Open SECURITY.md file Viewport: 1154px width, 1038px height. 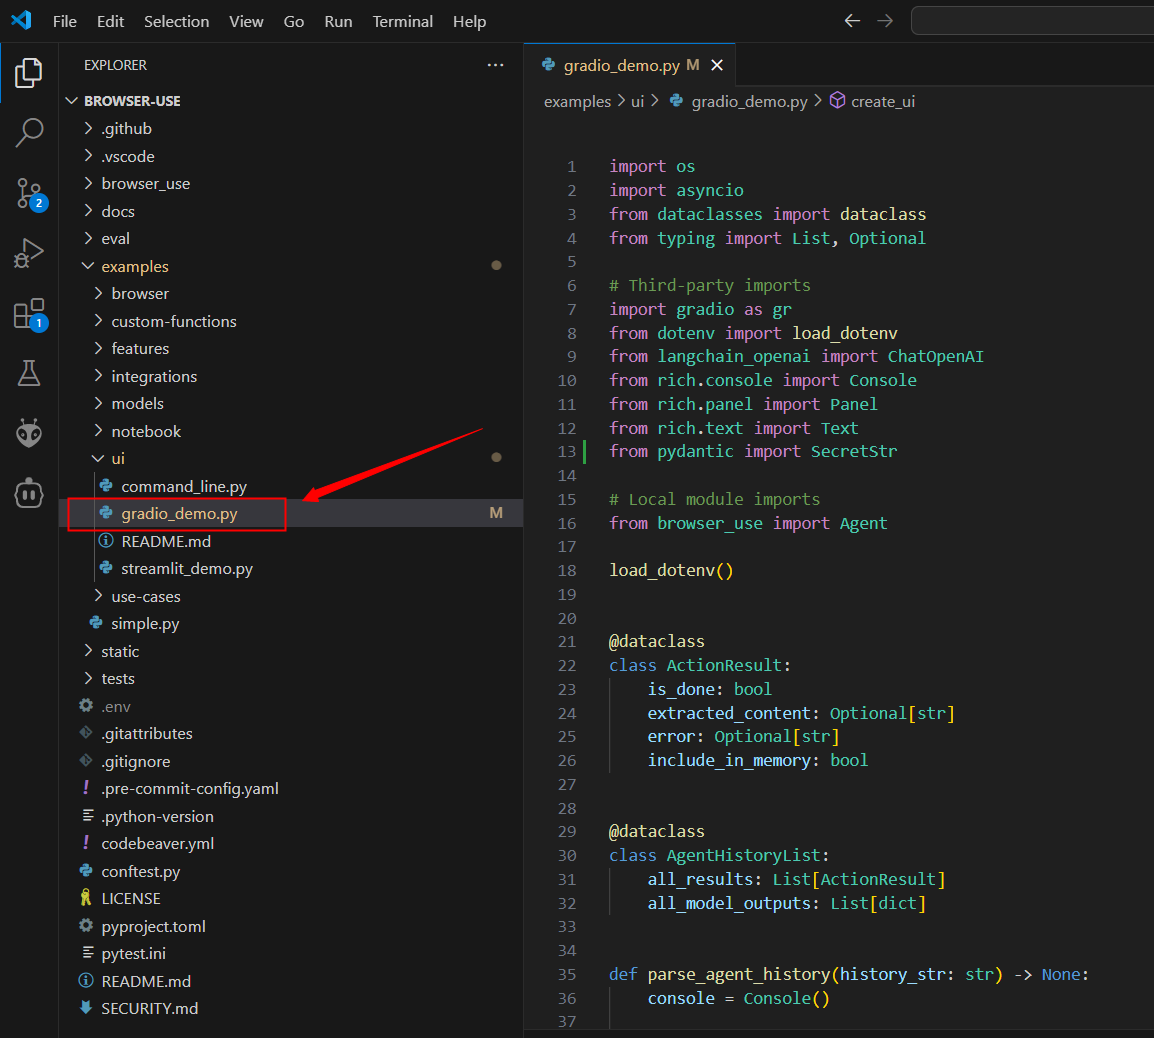[x=291, y=1009]
